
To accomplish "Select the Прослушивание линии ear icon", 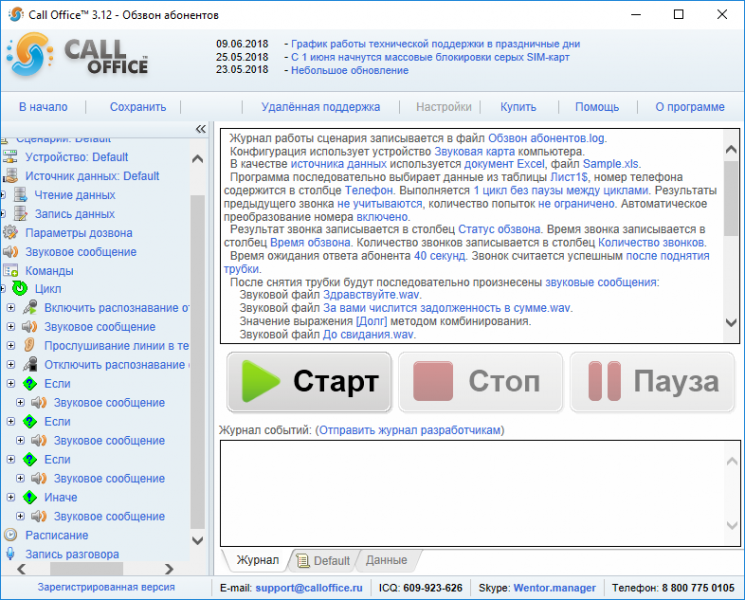I will [x=30, y=345].
